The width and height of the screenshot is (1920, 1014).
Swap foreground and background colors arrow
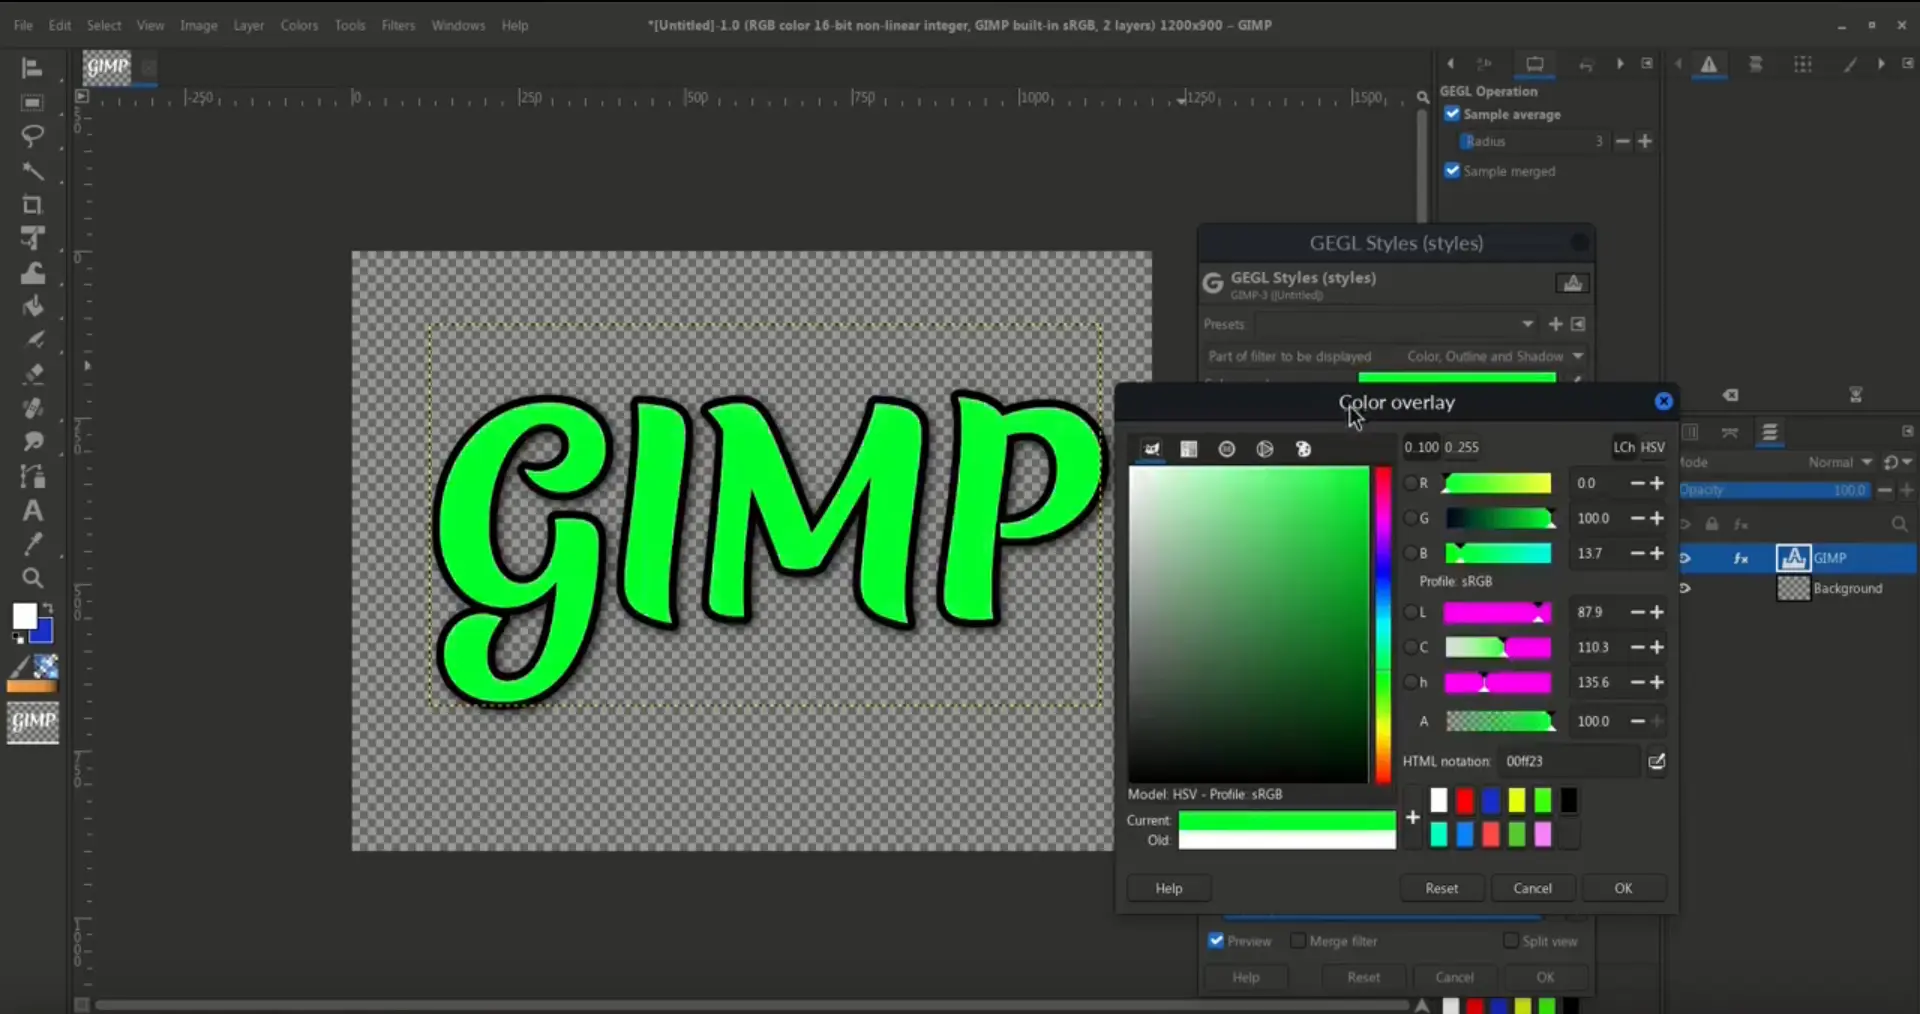[x=47, y=607]
